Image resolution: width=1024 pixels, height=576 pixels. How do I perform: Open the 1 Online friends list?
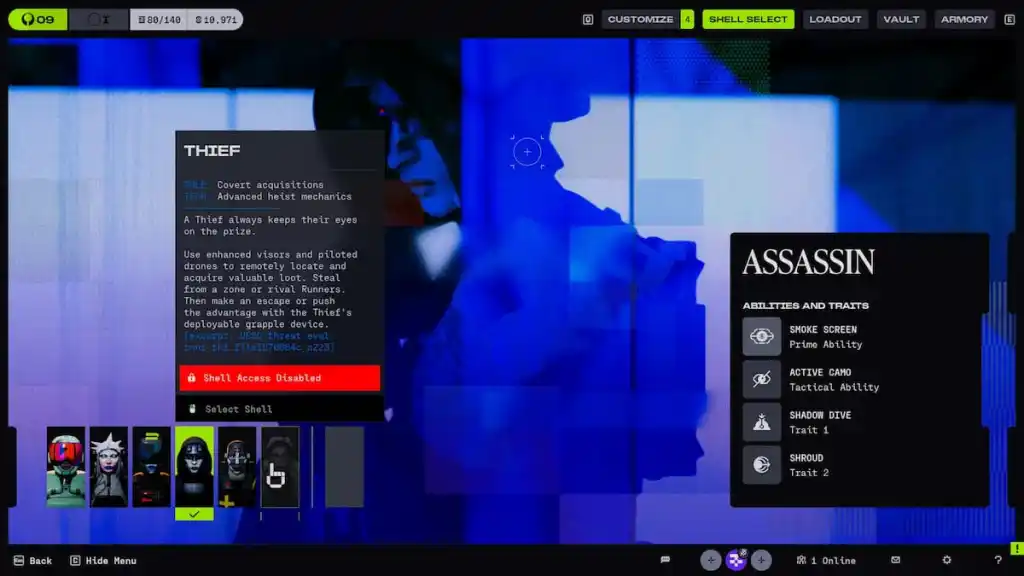click(x=826, y=560)
